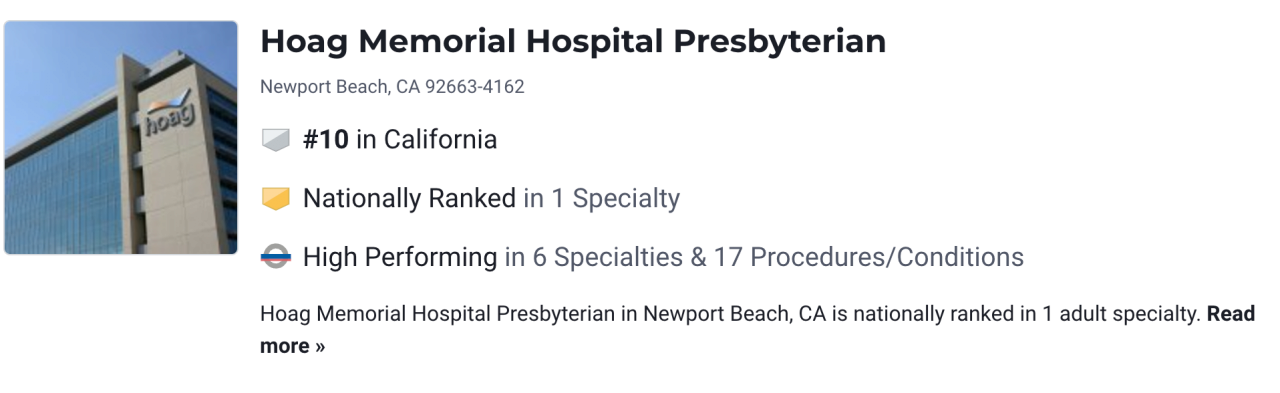Click the round High Performing ribbon icon
The width and height of the screenshot is (1280, 393).
point(276,257)
